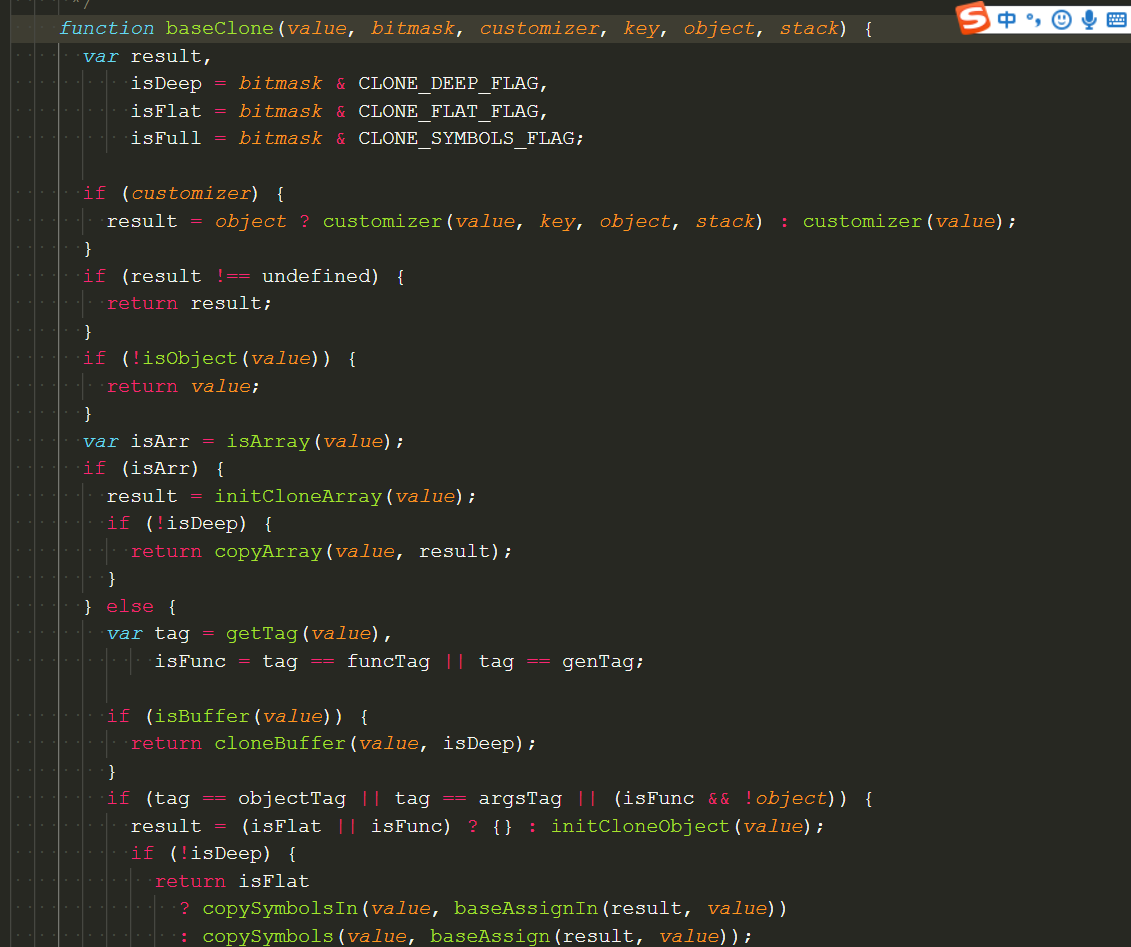Select the CLONE_DEEP_FLAG constant
1131x947 pixels.
coord(448,84)
